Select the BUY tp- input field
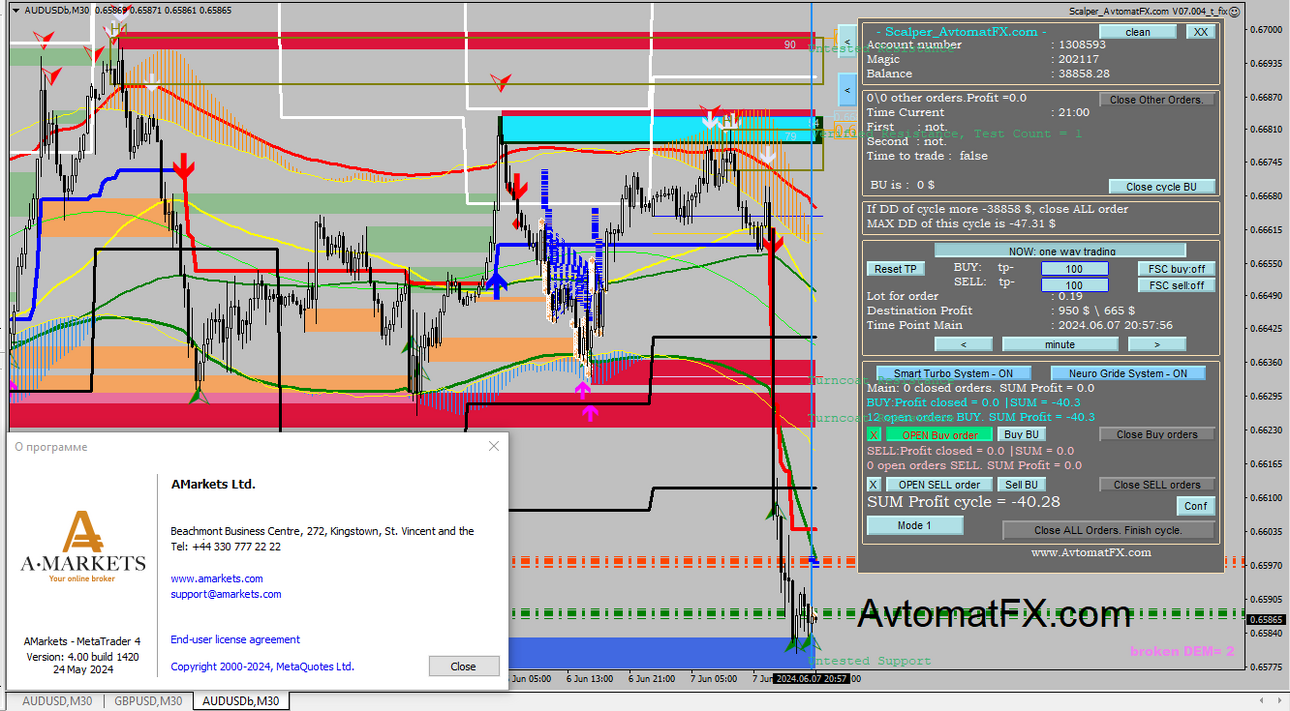1290x711 pixels. click(x=1074, y=269)
